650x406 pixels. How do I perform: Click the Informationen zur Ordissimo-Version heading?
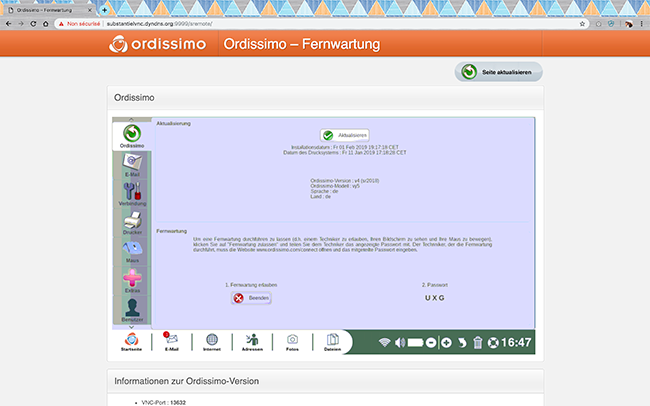[x=187, y=381]
